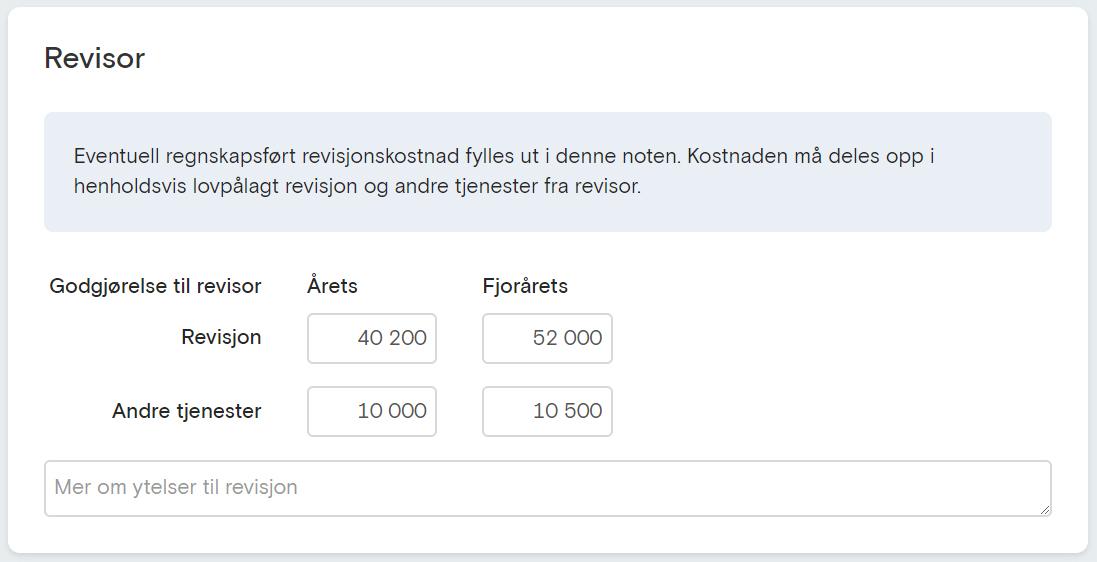Click the 'Revisor' section heading

pyautogui.click(x=94, y=57)
